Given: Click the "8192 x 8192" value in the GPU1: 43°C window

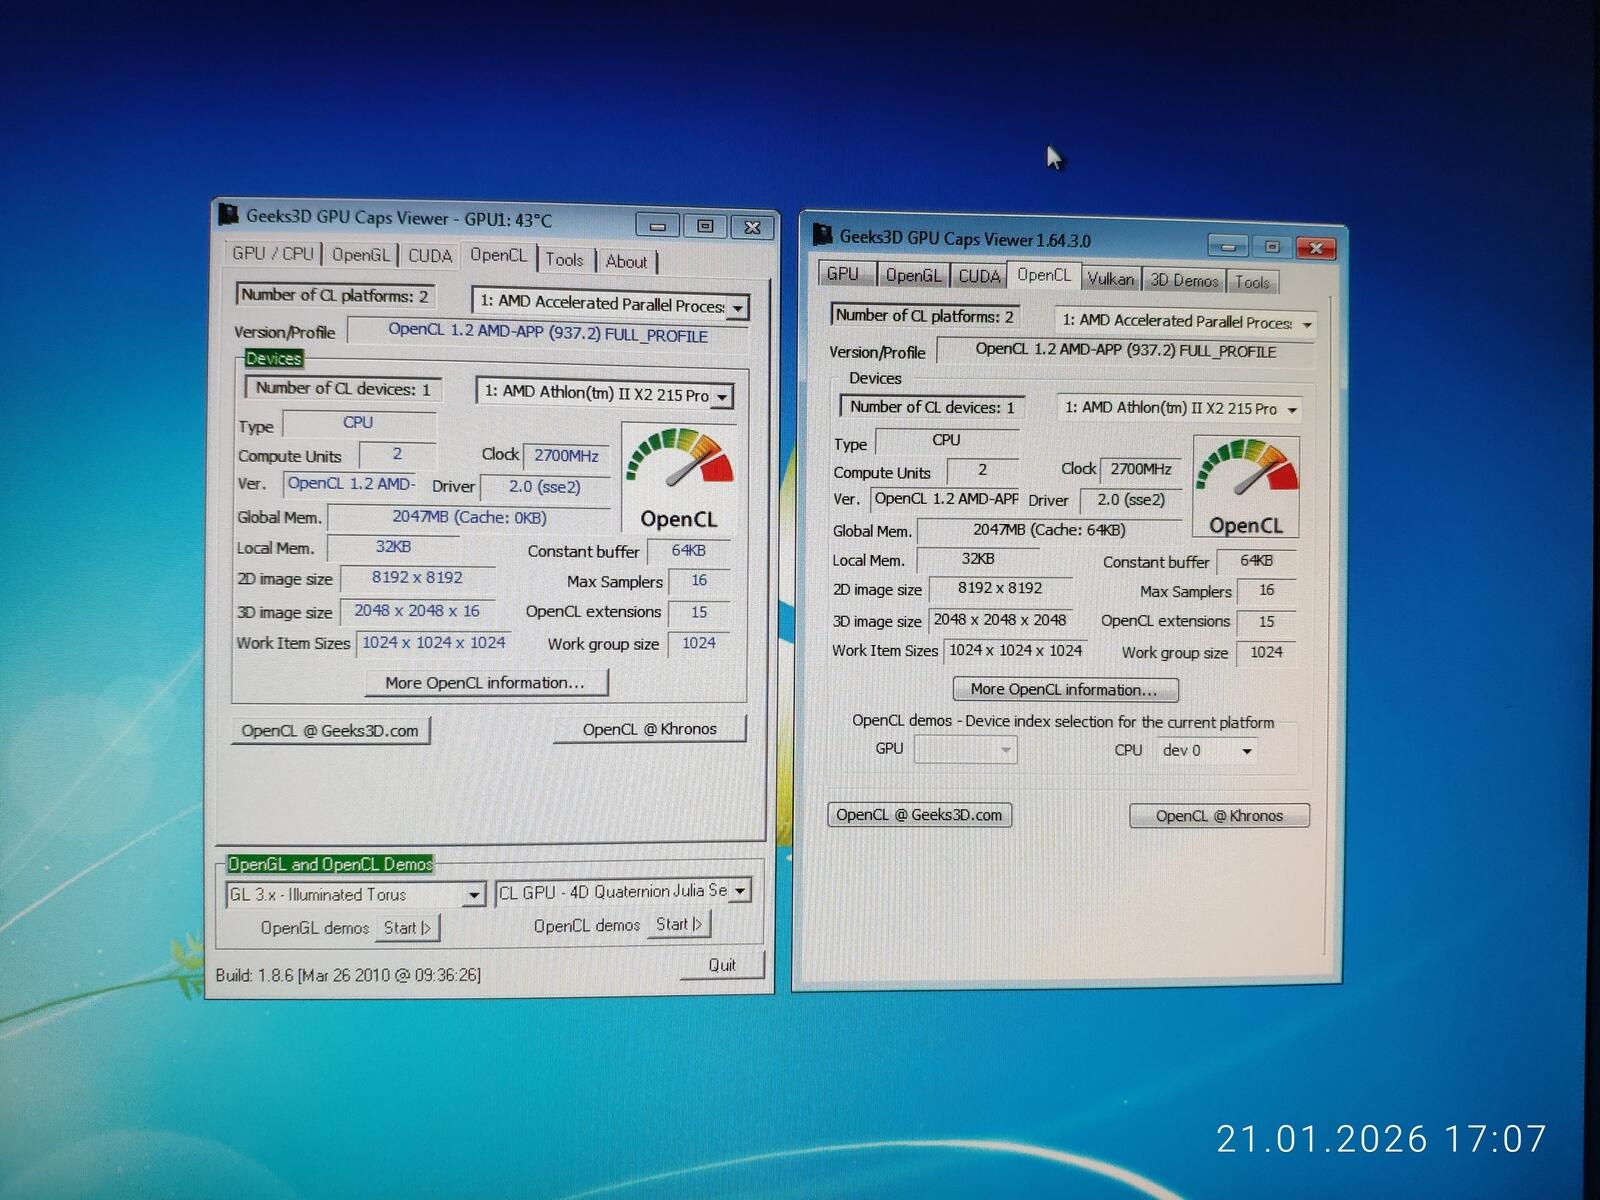Looking at the screenshot, I should click(x=417, y=578).
